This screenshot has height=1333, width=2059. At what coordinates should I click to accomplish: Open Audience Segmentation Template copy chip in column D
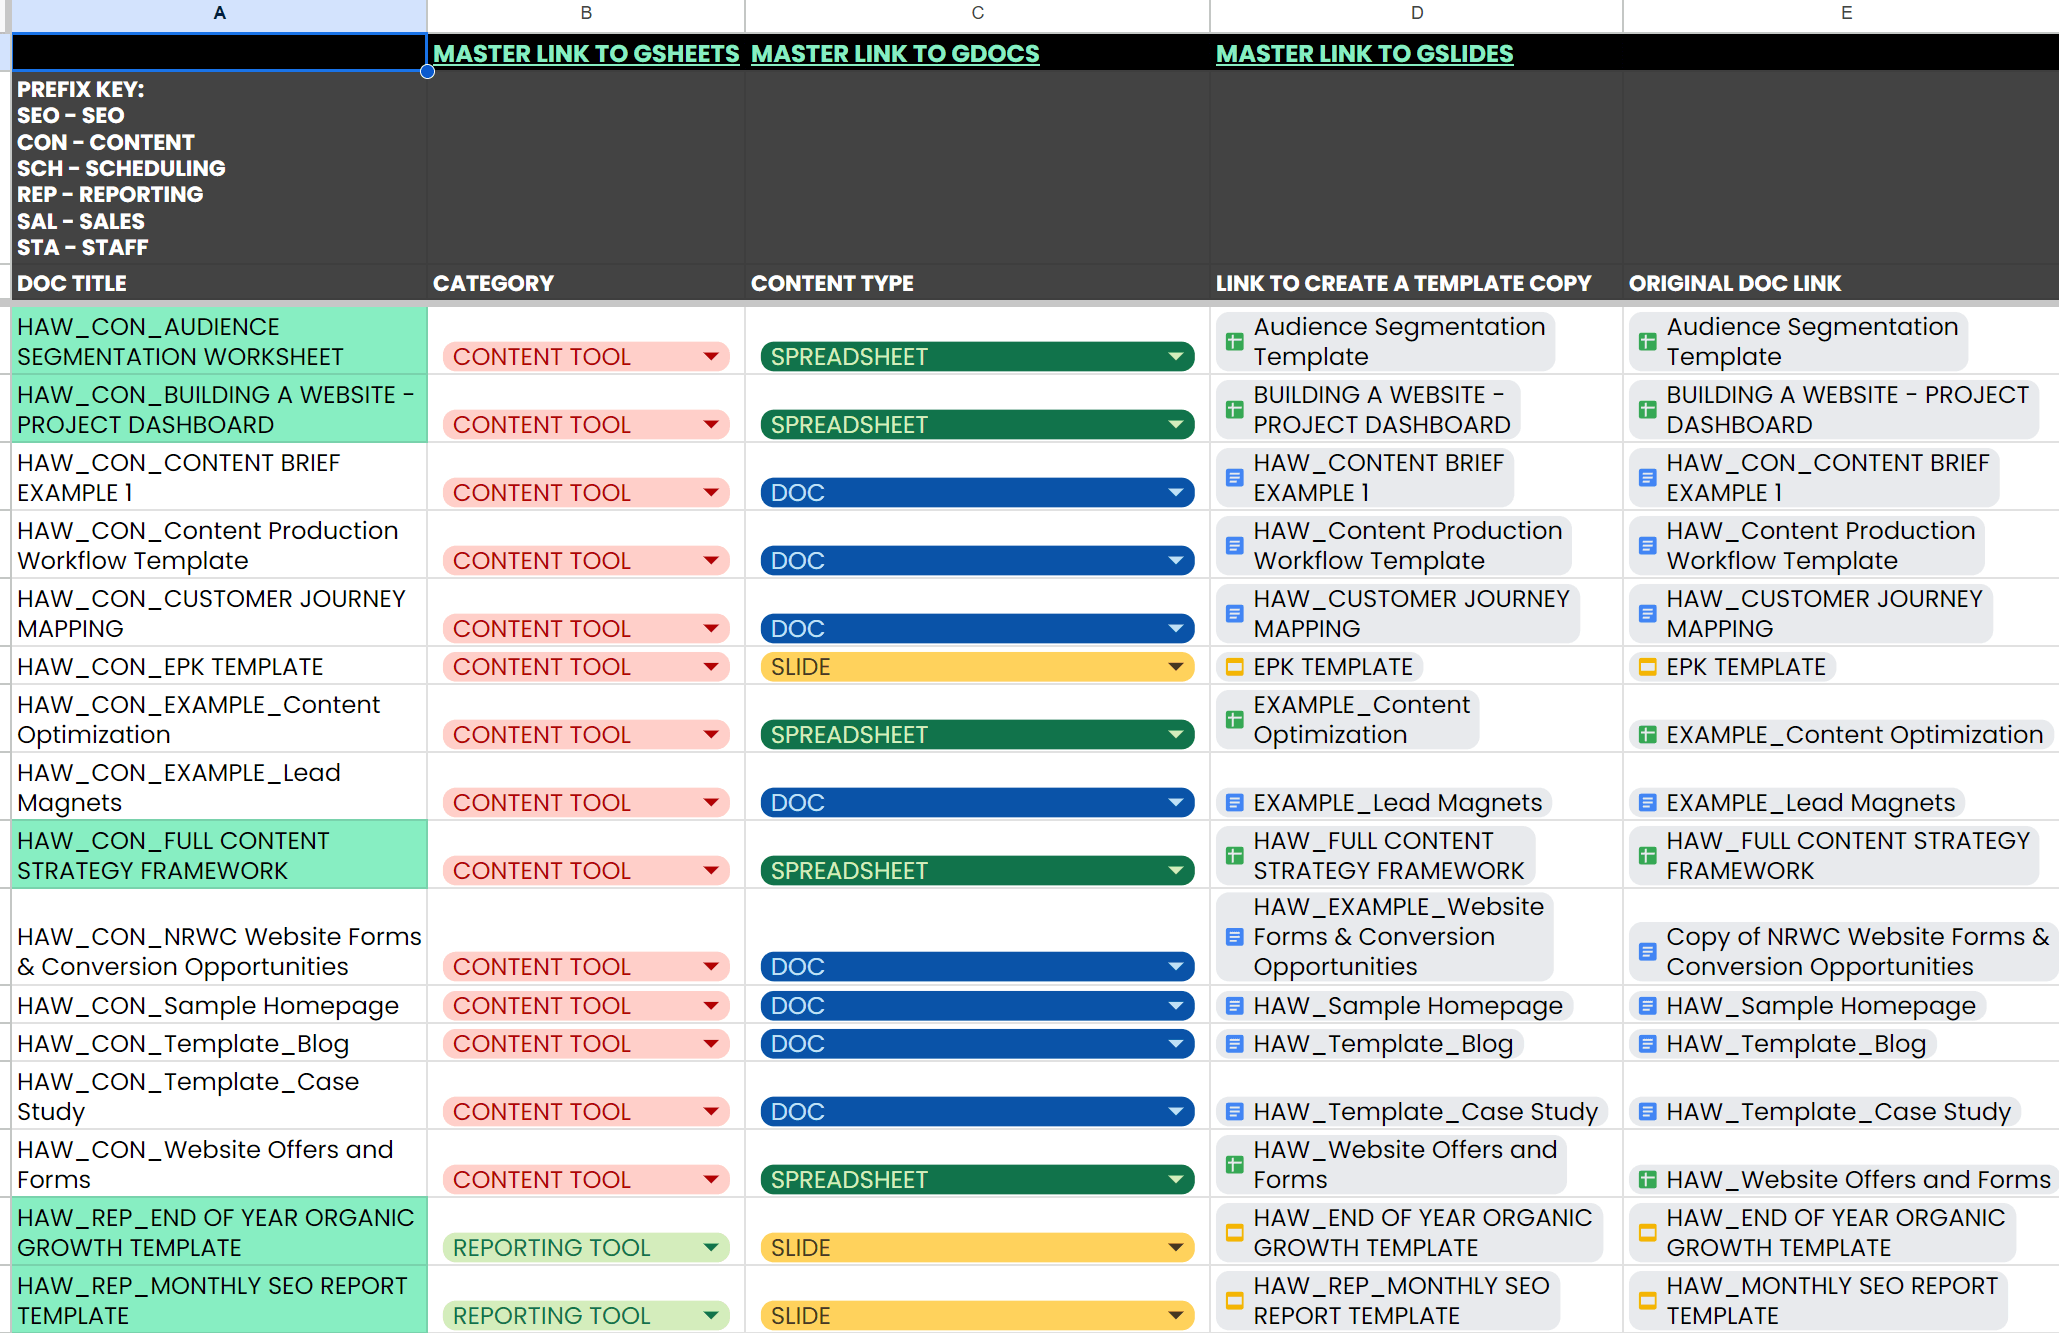(x=1386, y=341)
